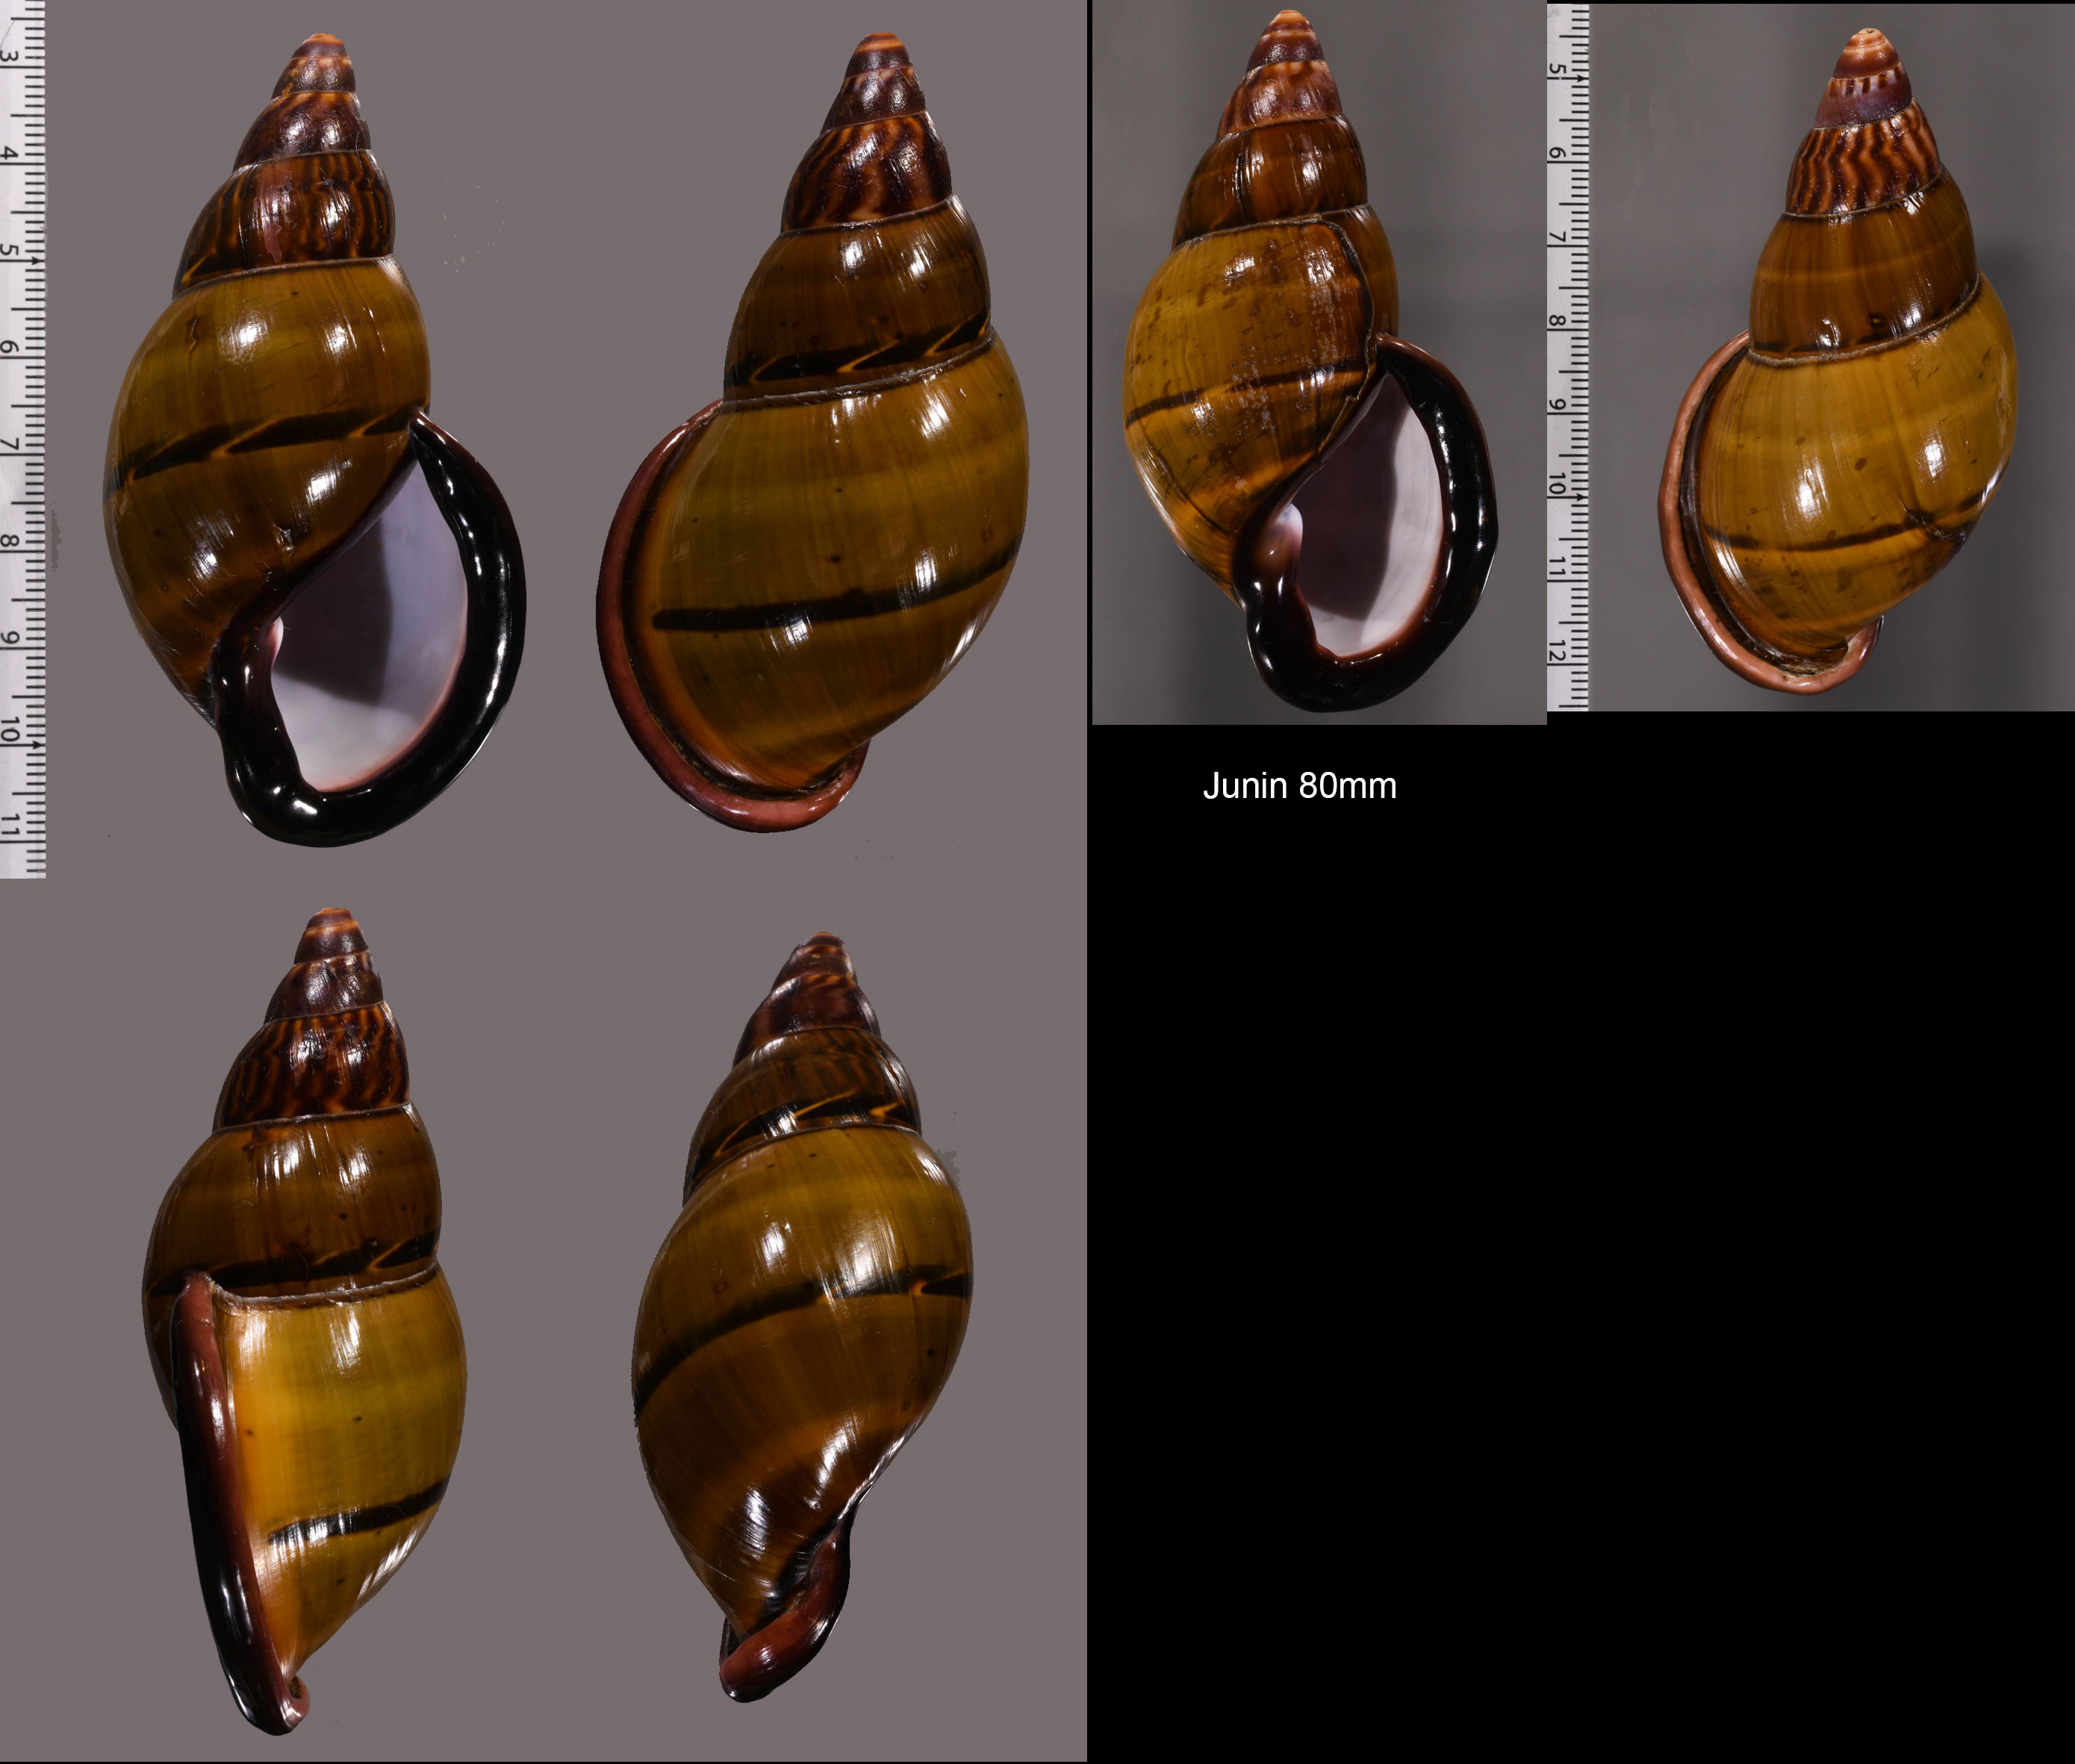The width and height of the screenshot is (2075, 1764).
Task: Select the glossy shell's dorsal view with reddish-brown lip
Action: (813, 431)
